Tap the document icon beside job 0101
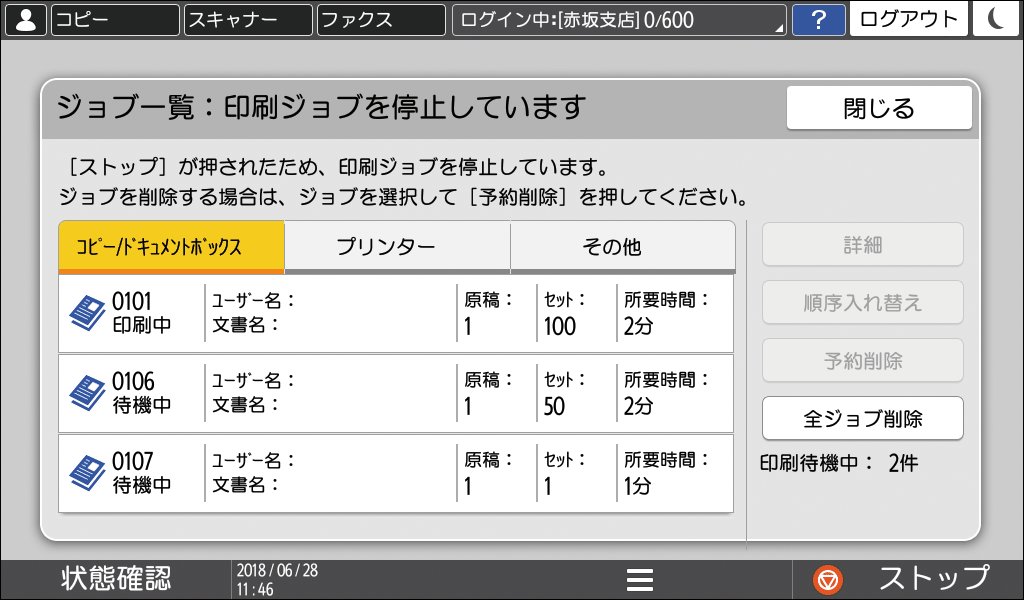 90,314
